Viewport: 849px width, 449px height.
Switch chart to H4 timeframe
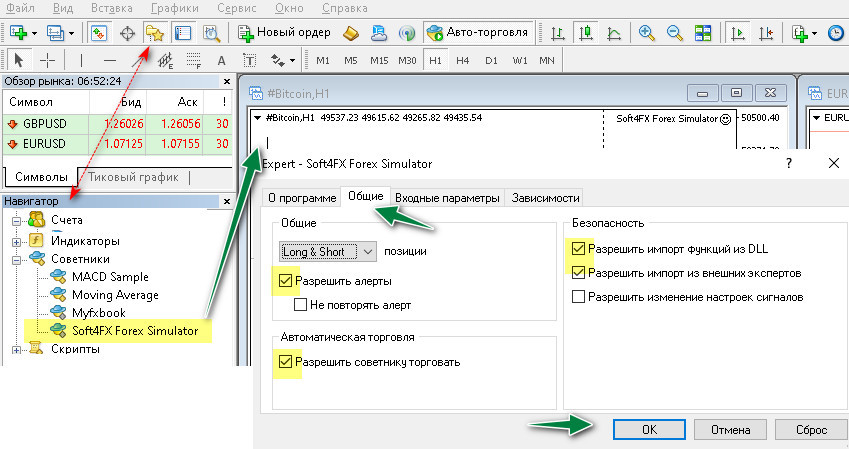462,61
